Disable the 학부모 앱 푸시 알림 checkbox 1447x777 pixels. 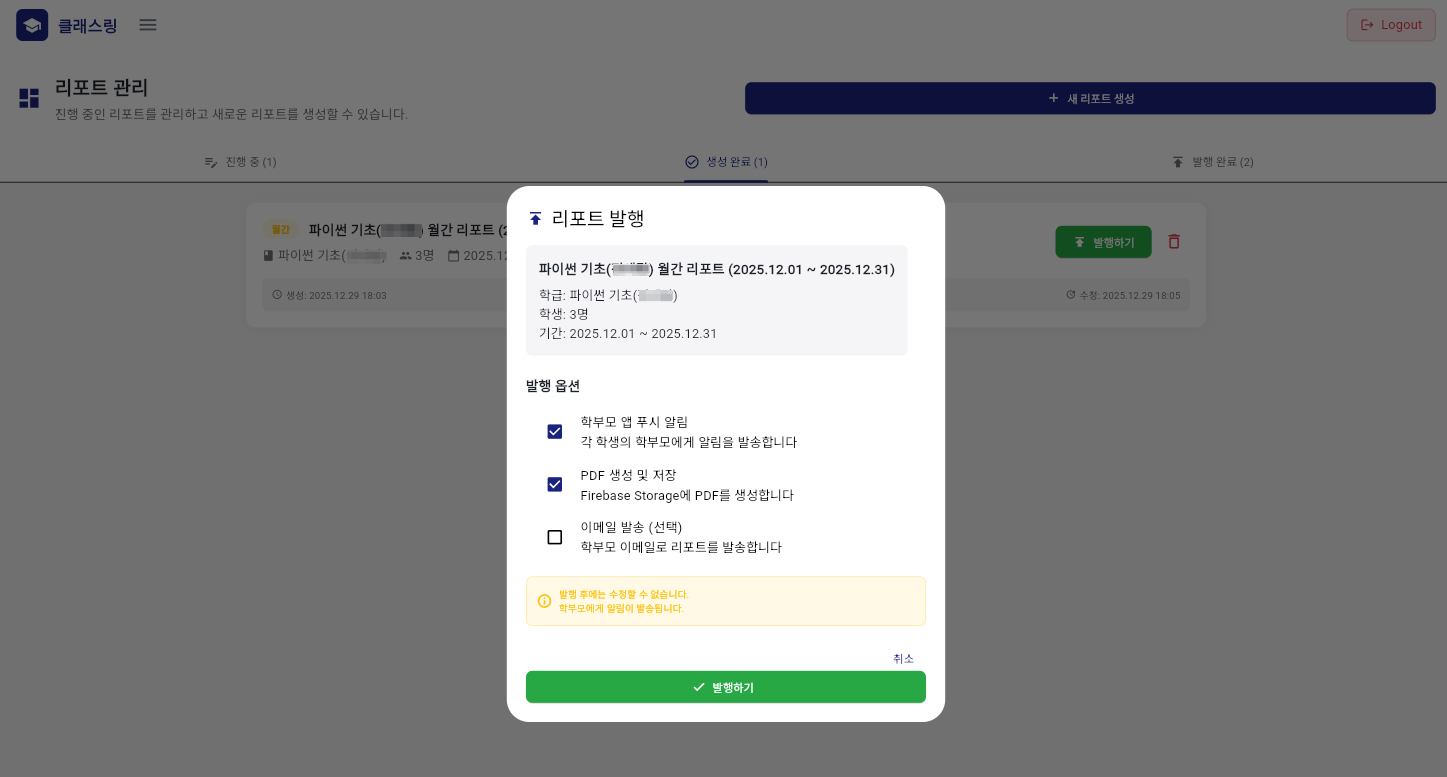pos(555,431)
